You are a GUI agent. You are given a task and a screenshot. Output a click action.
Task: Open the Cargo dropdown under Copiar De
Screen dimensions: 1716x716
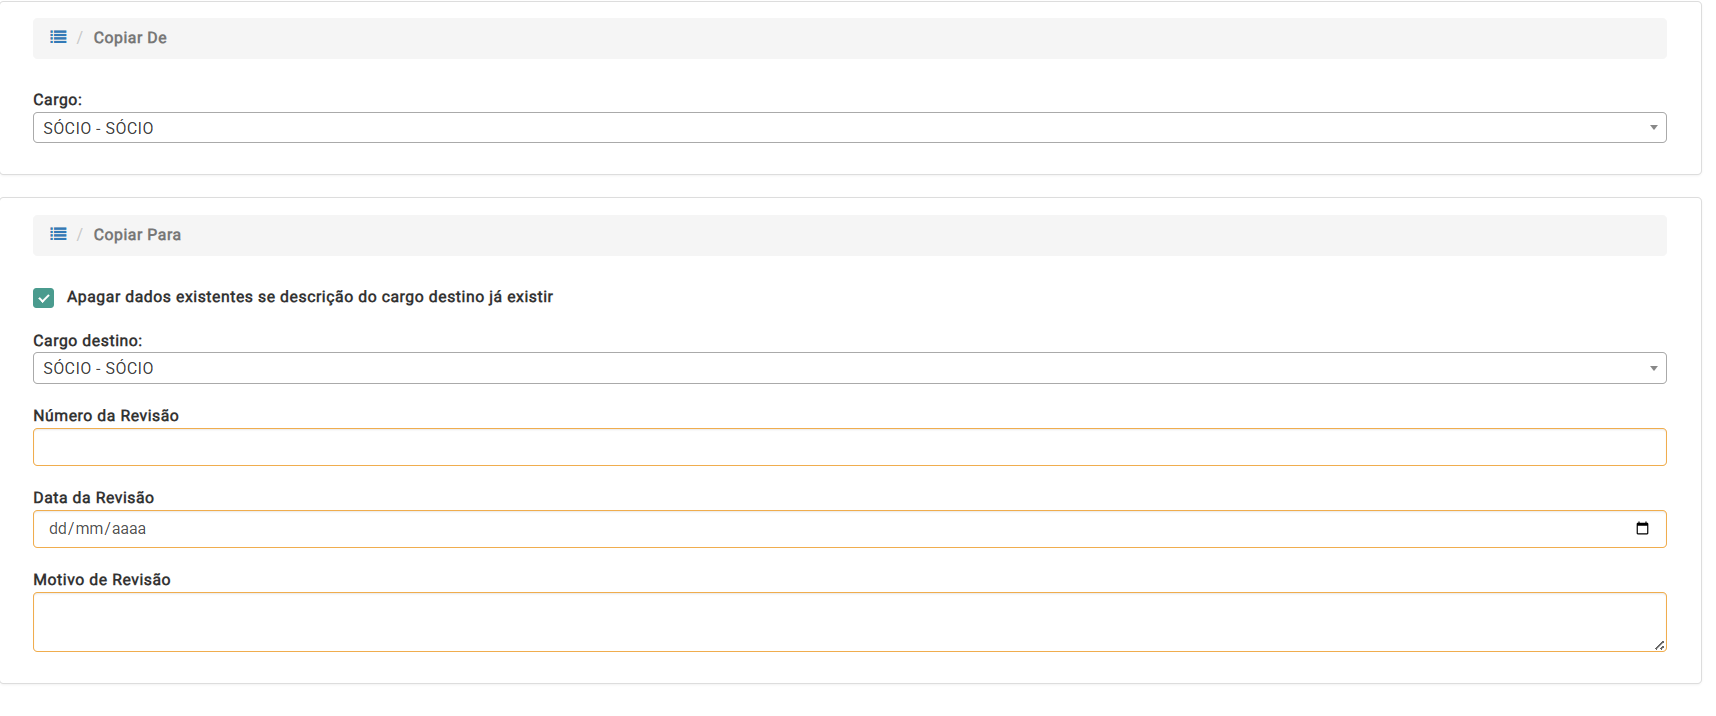840,128
